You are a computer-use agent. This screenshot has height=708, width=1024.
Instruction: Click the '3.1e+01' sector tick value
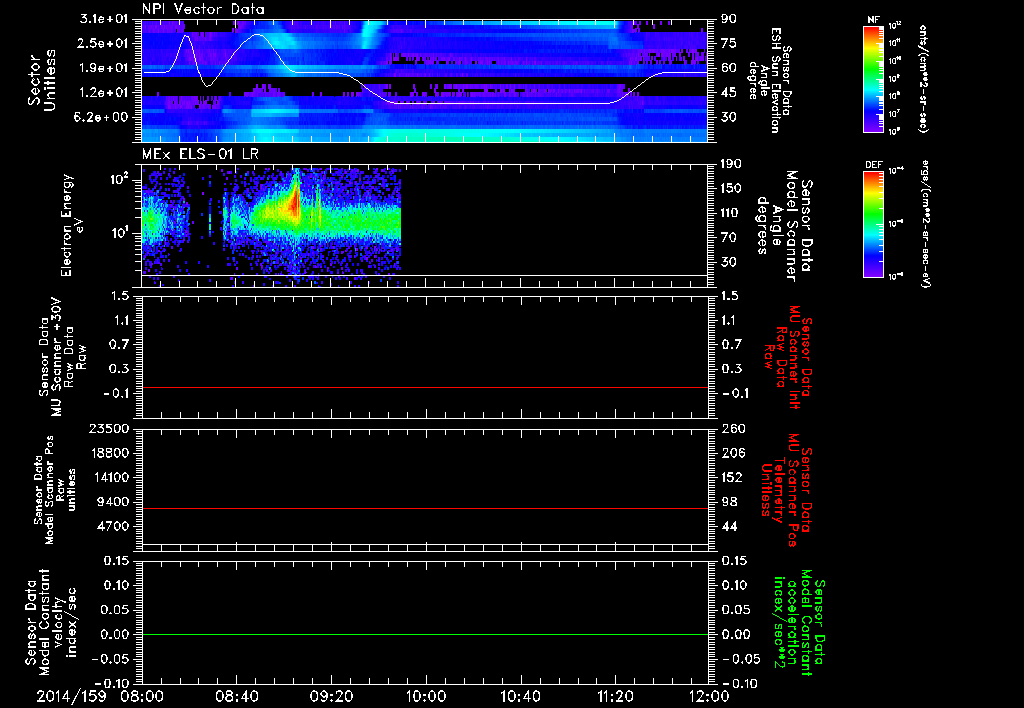pyautogui.click(x=104, y=19)
